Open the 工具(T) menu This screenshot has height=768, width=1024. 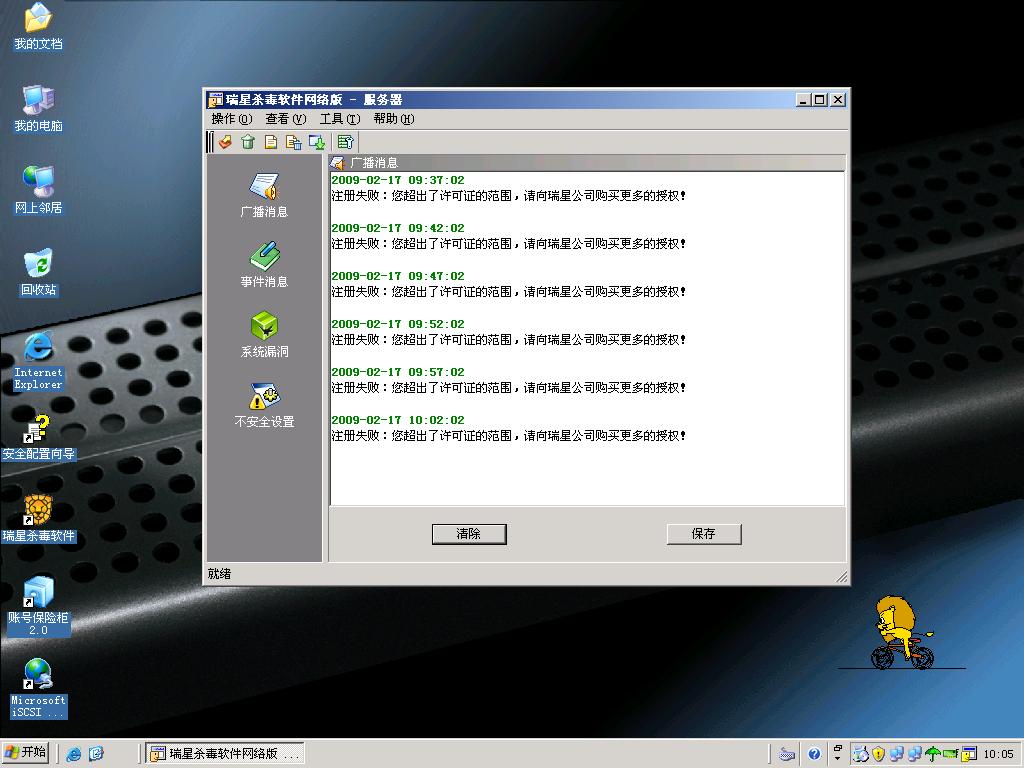pyautogui.click(x=339, y=119)
